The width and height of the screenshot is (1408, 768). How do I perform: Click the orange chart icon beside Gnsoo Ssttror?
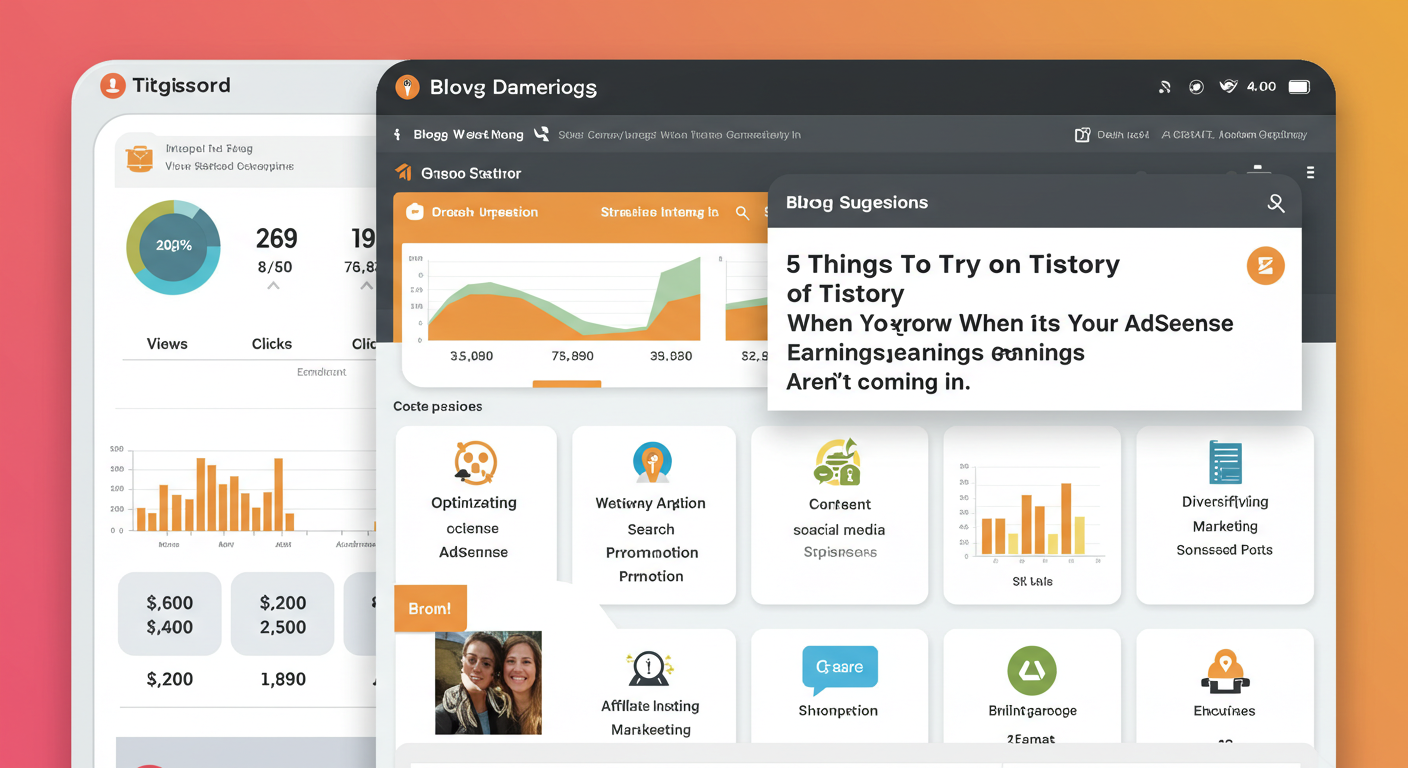tap(404, 172)
